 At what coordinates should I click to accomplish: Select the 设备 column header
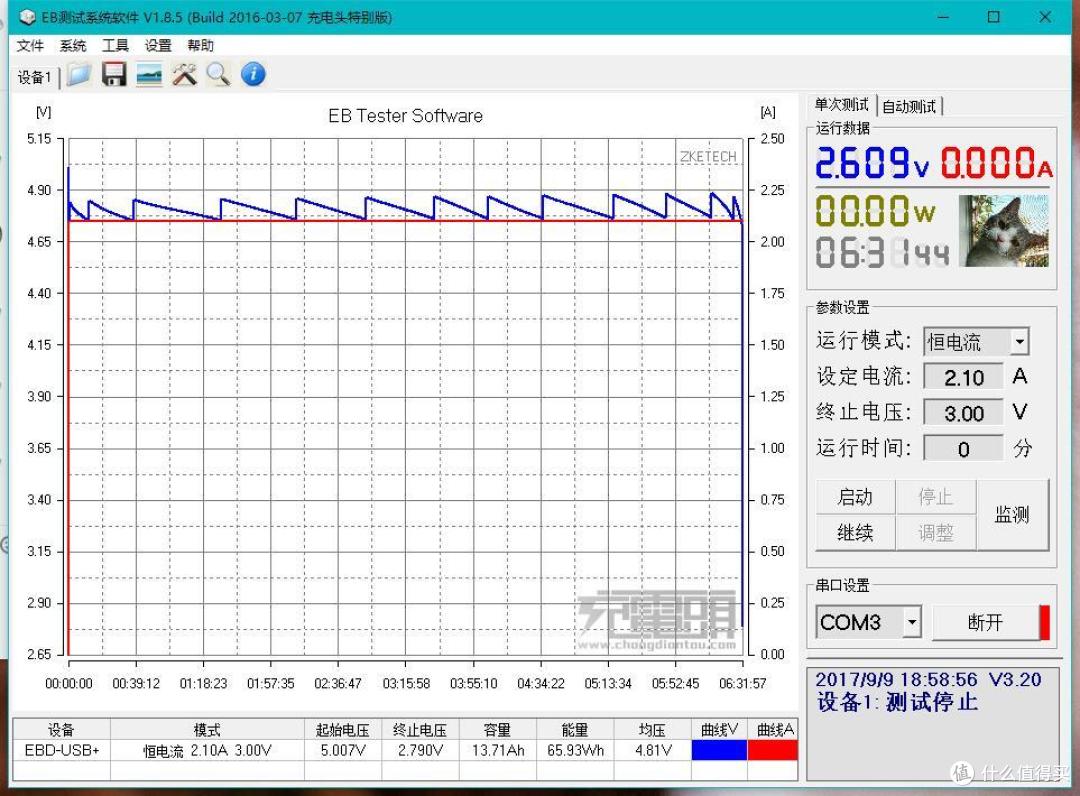pyautogui.click(x=62, y=729)
